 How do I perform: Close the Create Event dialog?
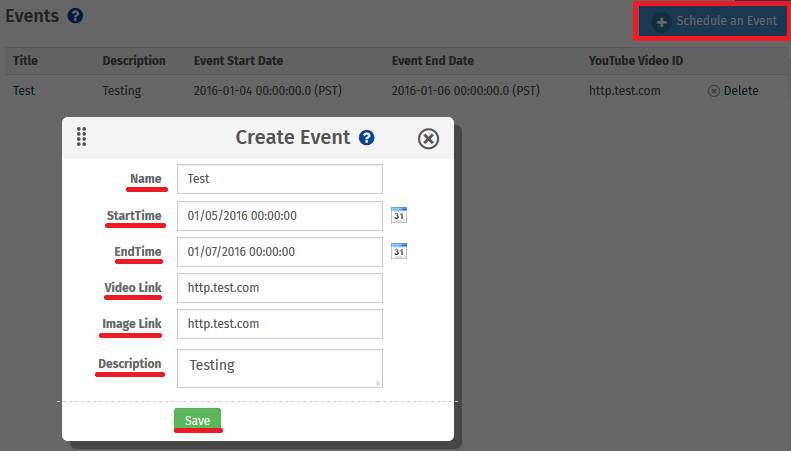click(x=428, y=138)
